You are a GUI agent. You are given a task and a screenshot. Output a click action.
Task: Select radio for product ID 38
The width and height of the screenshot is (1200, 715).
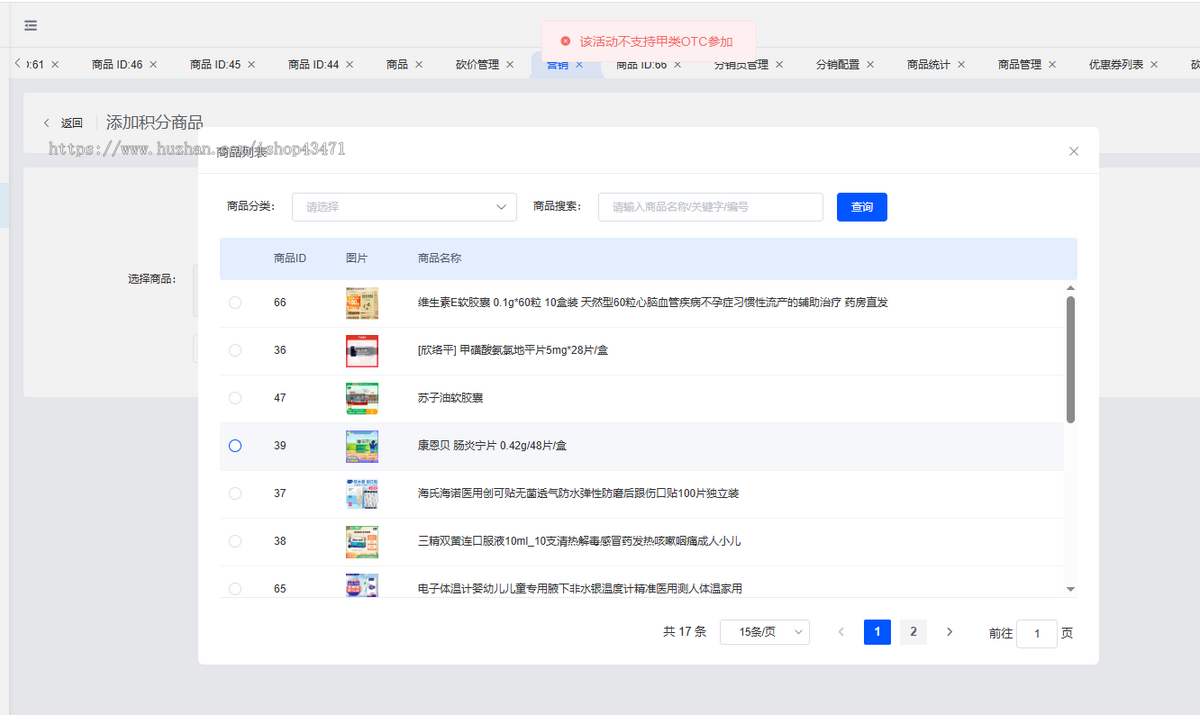pos(235,541)
